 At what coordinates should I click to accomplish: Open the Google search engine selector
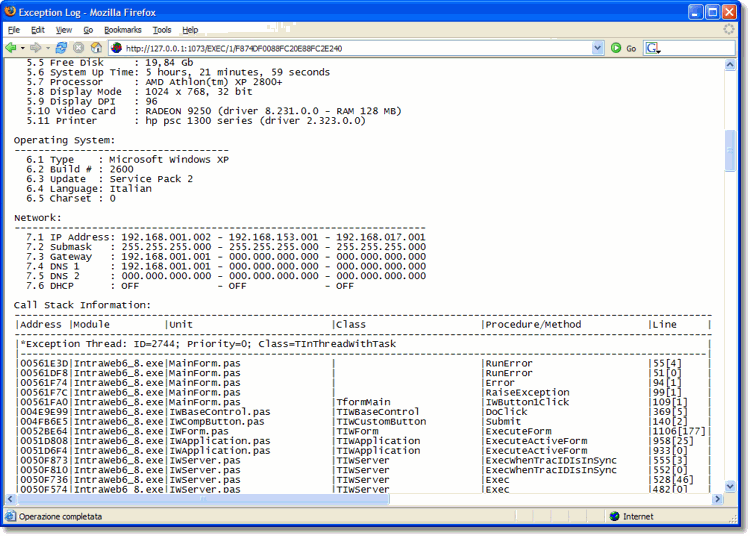pyautogui.click(x=653, y=48)
